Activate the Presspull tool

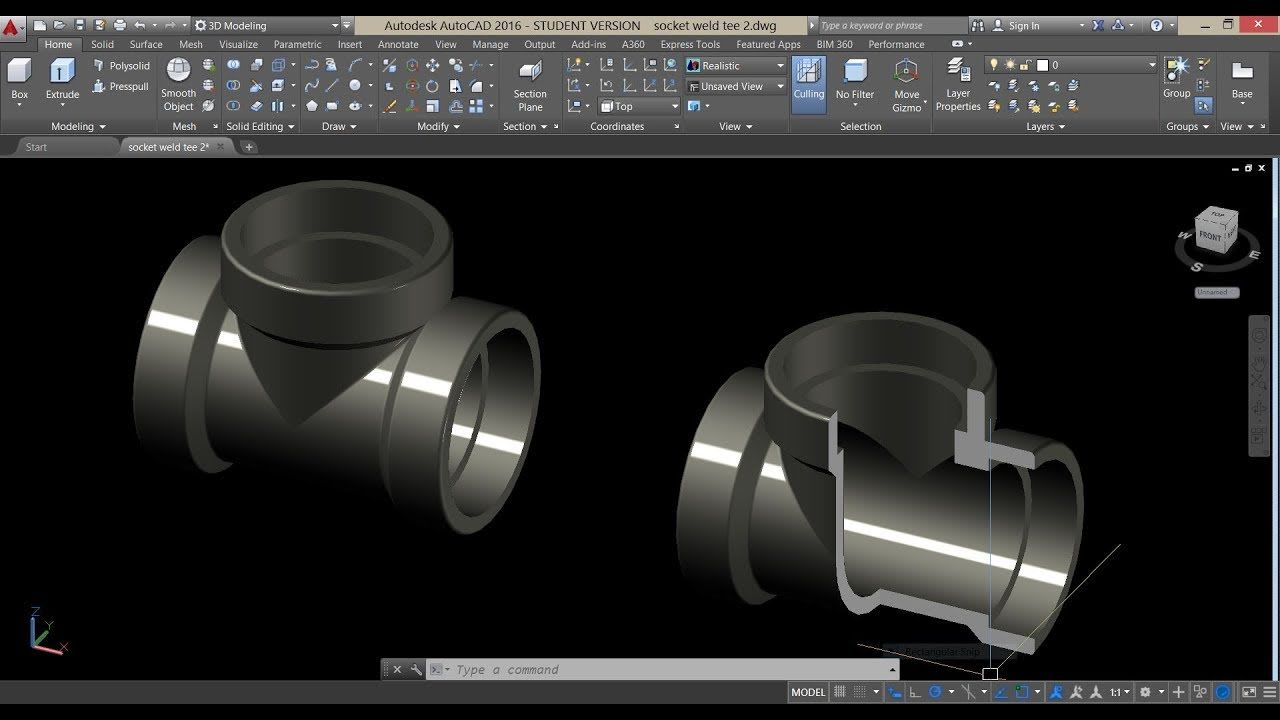(x=120, y=87)
